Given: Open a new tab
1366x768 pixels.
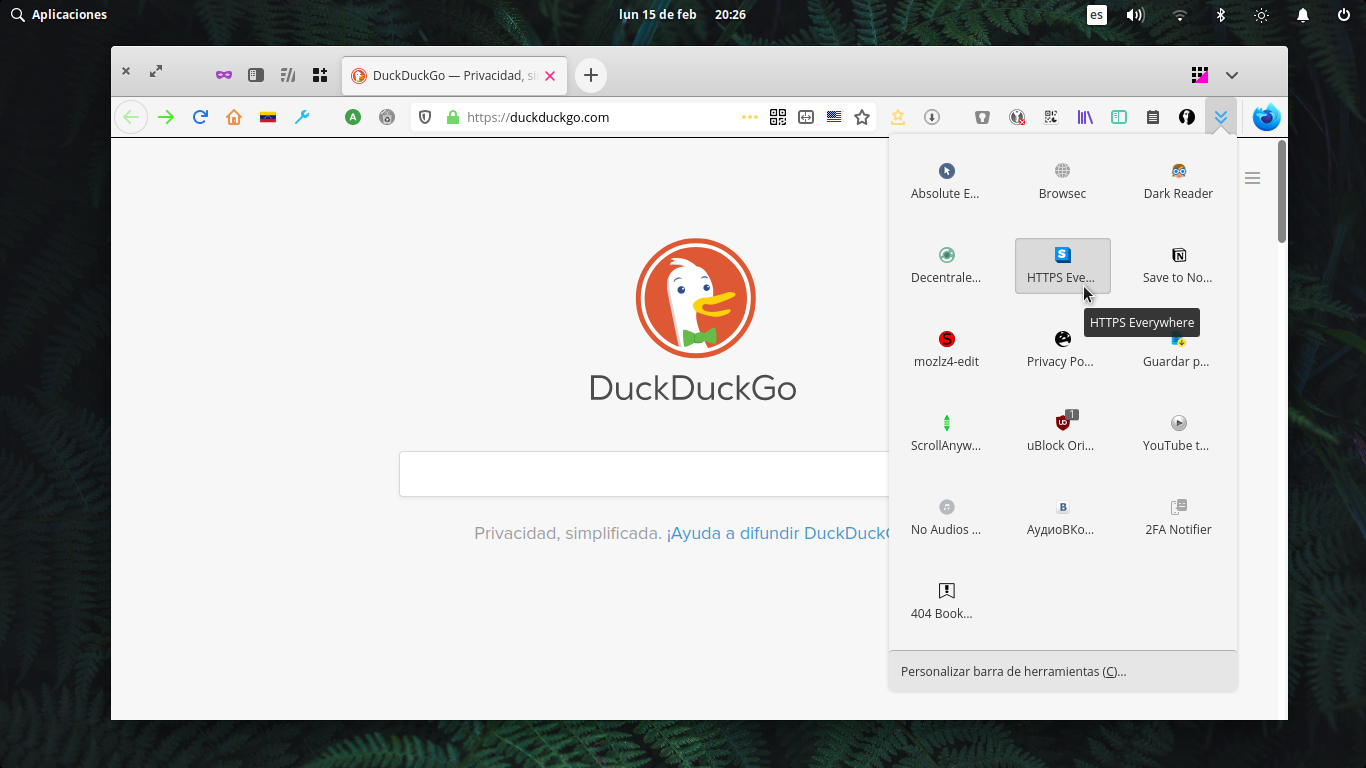Looking at the screenshot, I should [x=591, y=75].
